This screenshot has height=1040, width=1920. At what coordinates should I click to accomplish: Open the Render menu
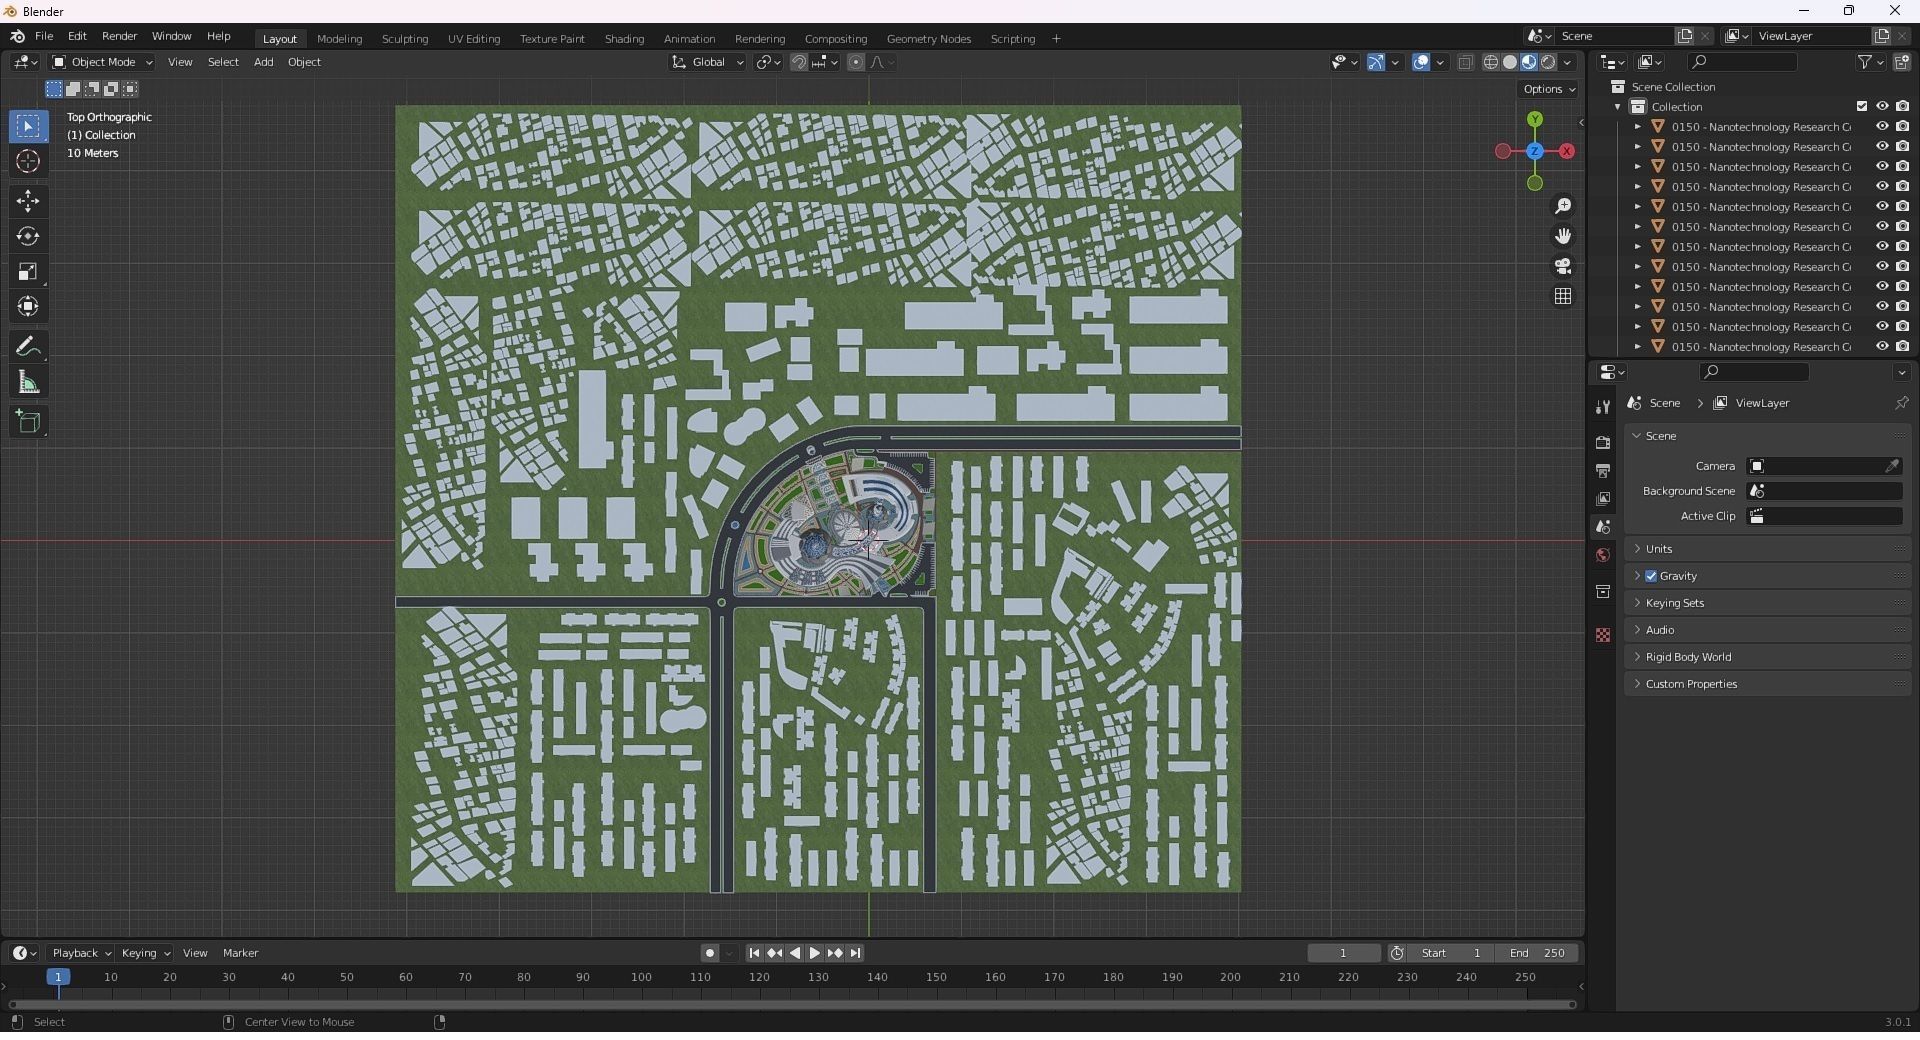tap(119, 36)
